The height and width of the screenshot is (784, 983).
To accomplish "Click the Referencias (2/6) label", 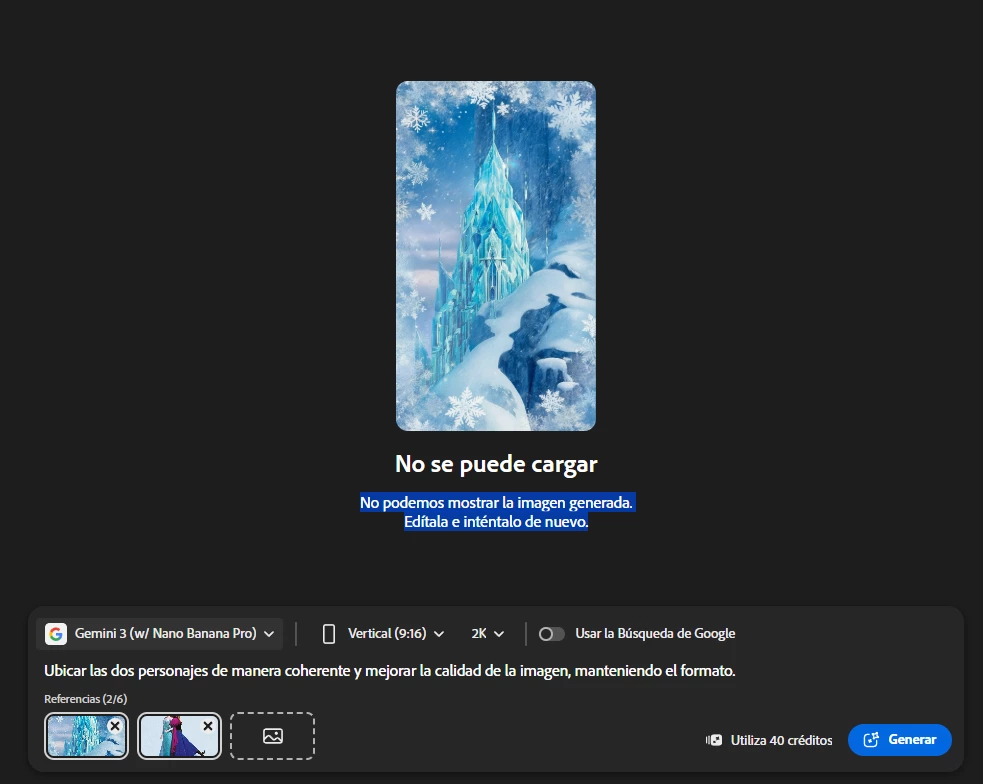I will click(x=85, y=699).
